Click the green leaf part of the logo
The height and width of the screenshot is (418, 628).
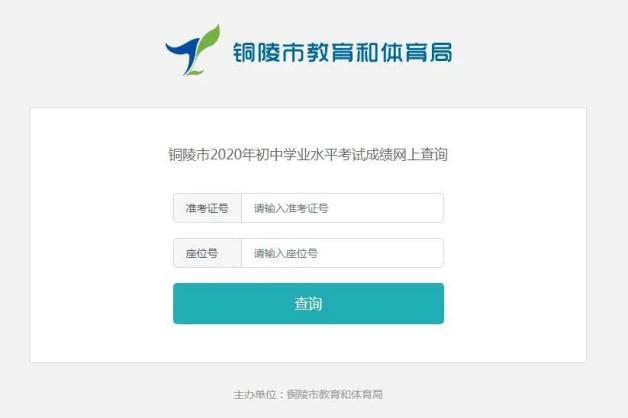pyautogui.click(x=210, y=42)
